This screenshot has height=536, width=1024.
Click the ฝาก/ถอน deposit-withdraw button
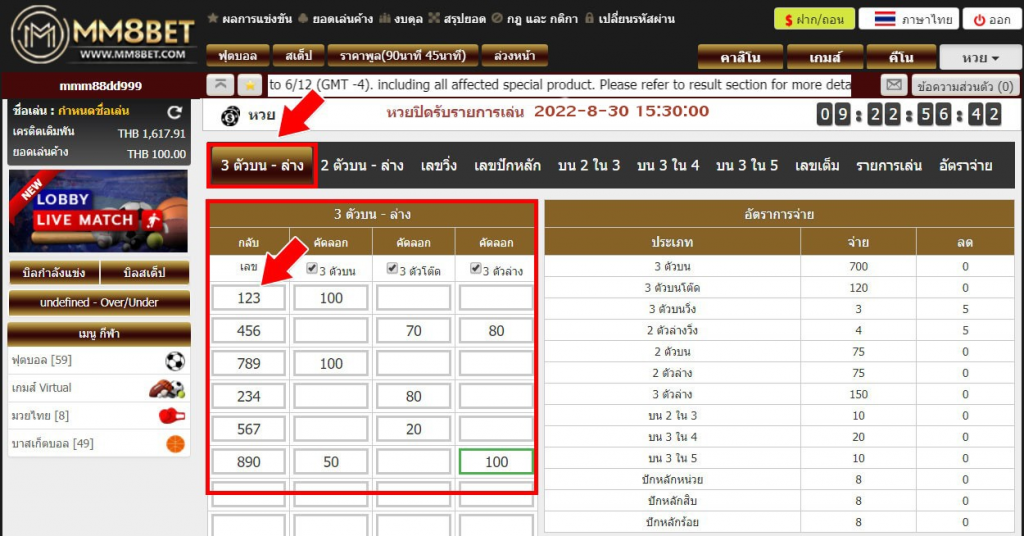(814, 19)
